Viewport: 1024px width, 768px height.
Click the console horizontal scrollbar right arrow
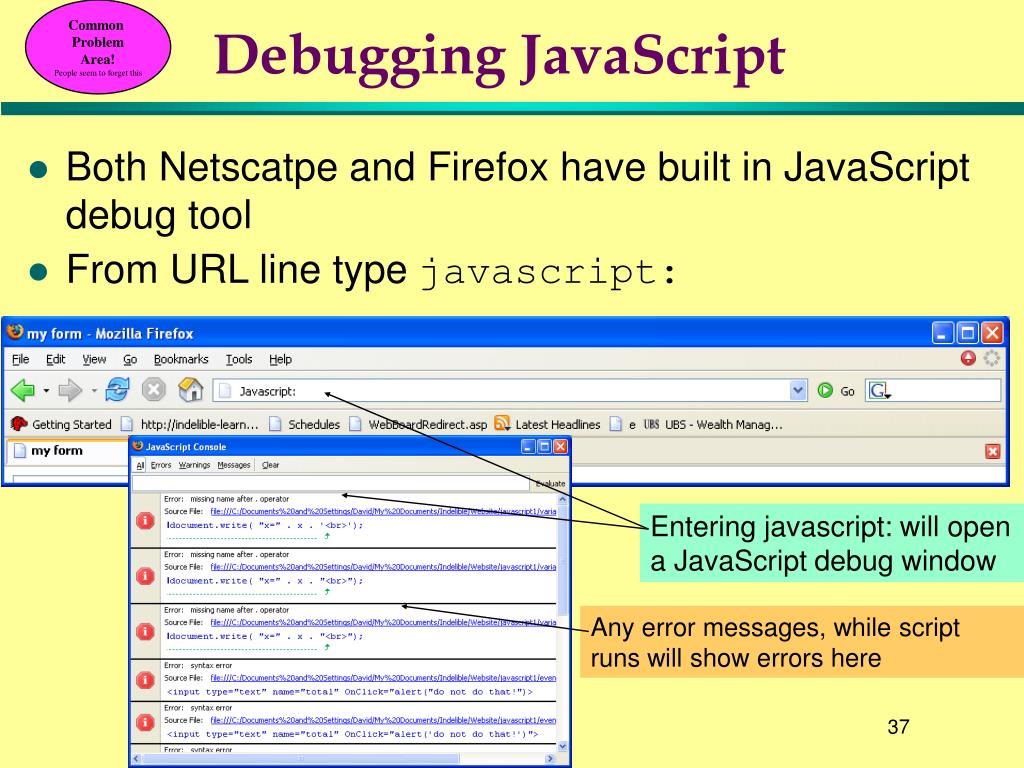(x=551, y=758)
